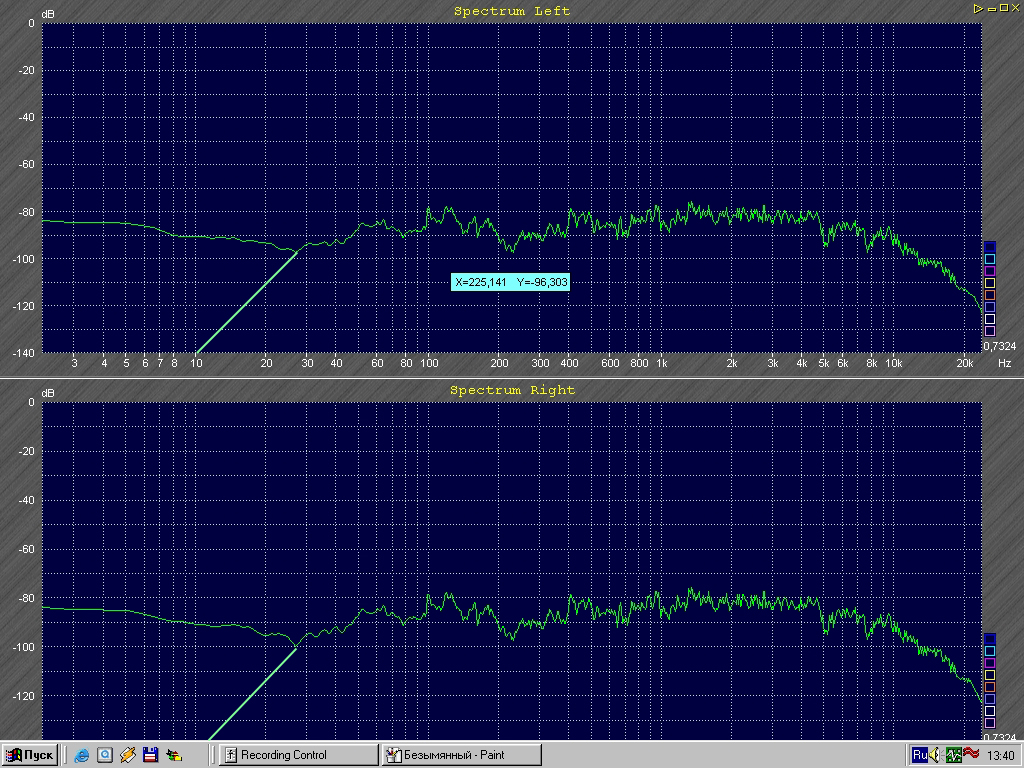Switch to Безымянный - Paint taskbar window
The height and width of the screenshot is (768, 1024).
click(461, 755)
